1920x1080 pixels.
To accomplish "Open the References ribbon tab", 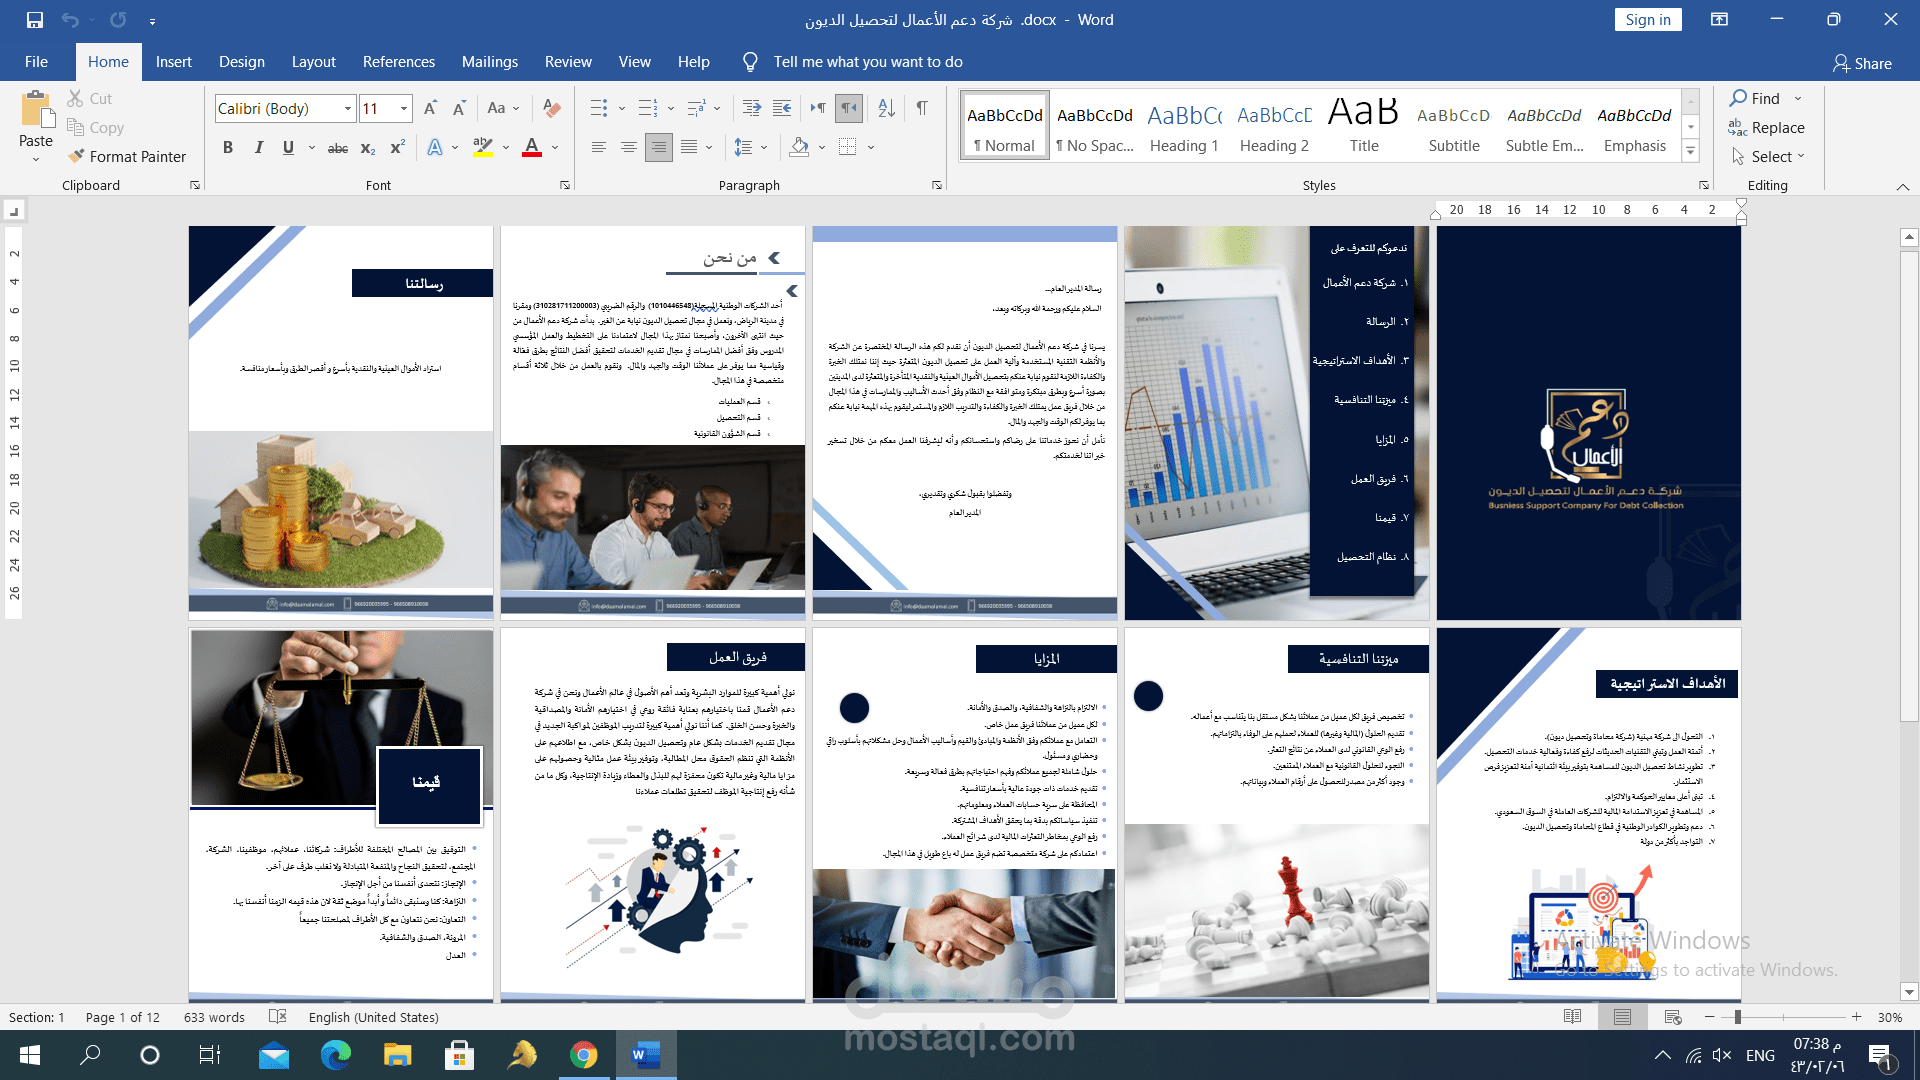I will coord(398,62).
